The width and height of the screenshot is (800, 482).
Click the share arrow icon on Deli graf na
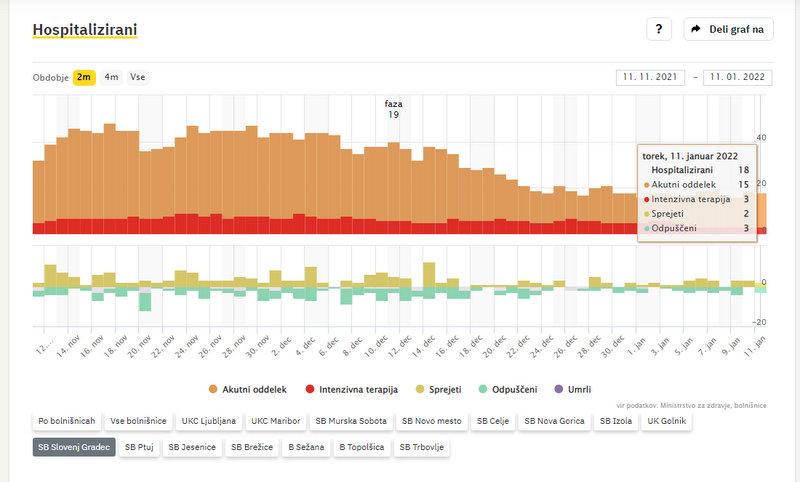pos(697,30)
